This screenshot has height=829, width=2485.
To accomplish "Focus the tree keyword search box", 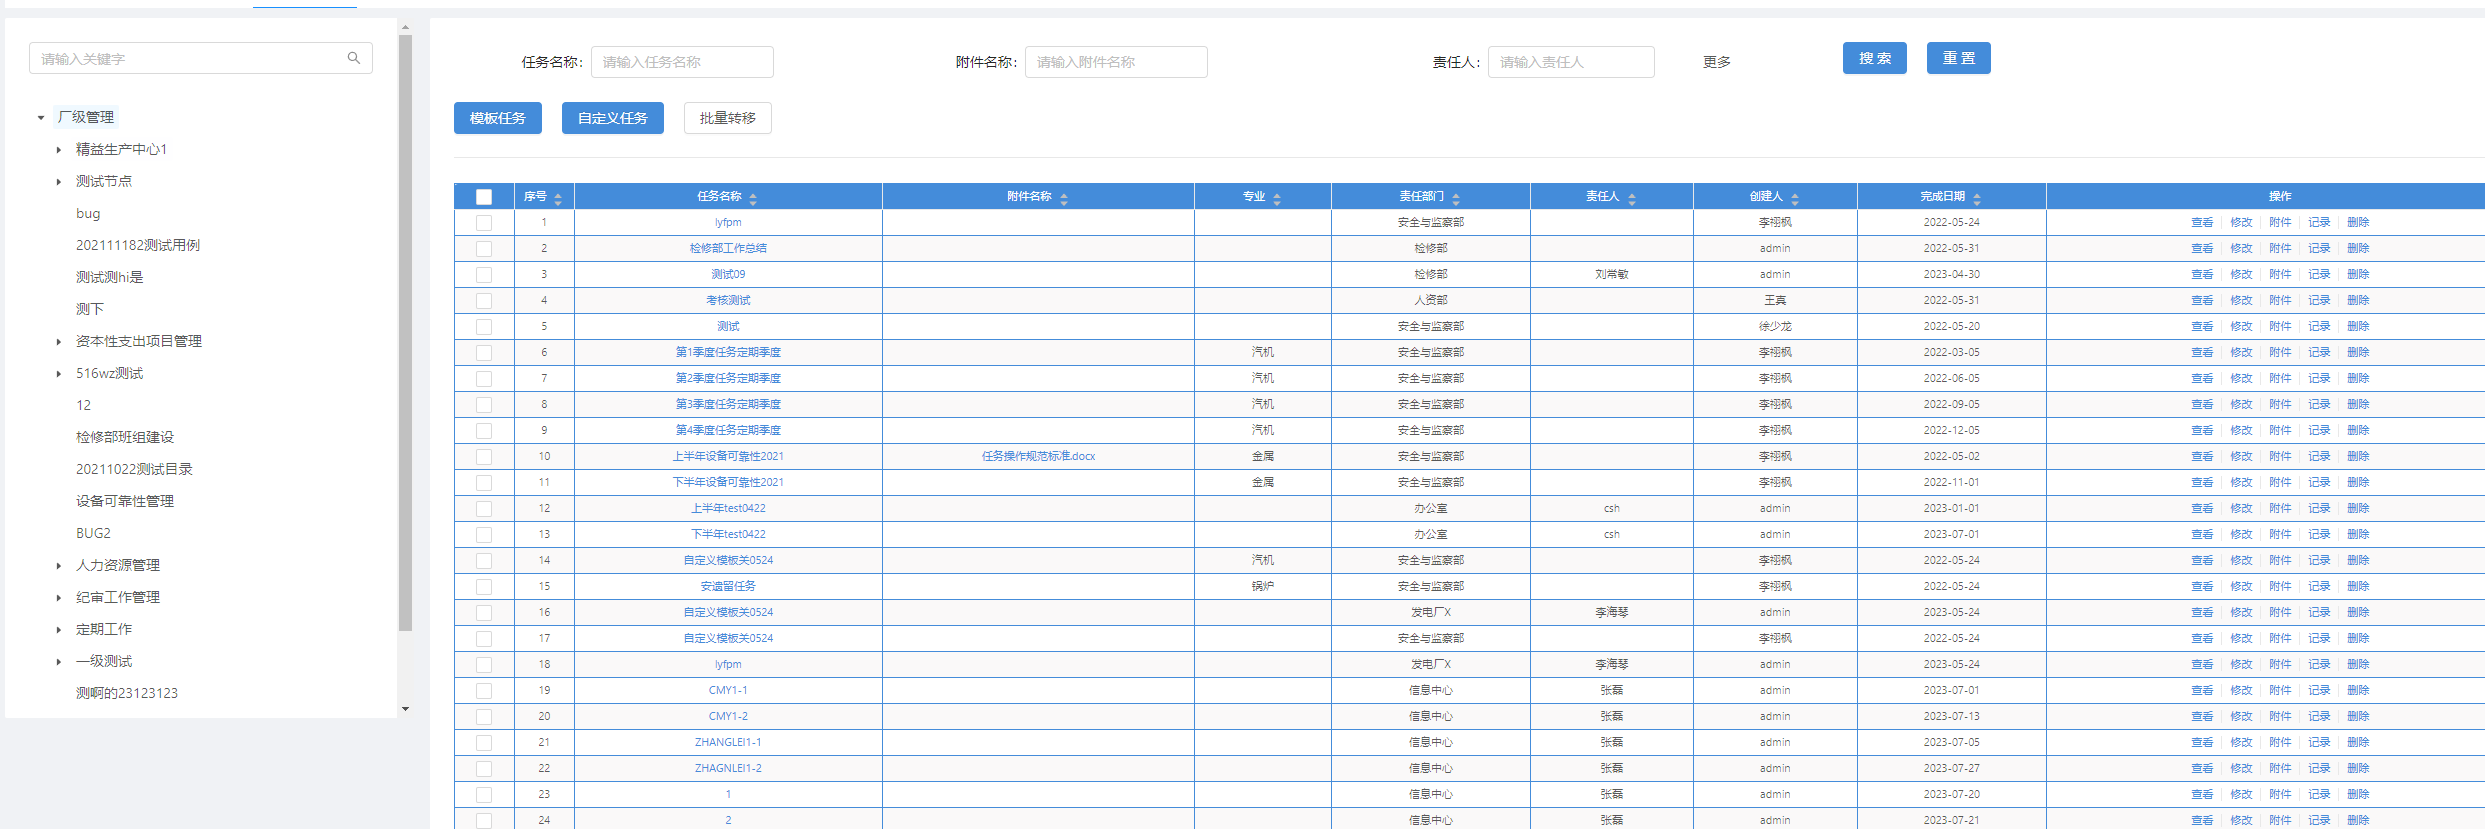I will click(201, 58).
